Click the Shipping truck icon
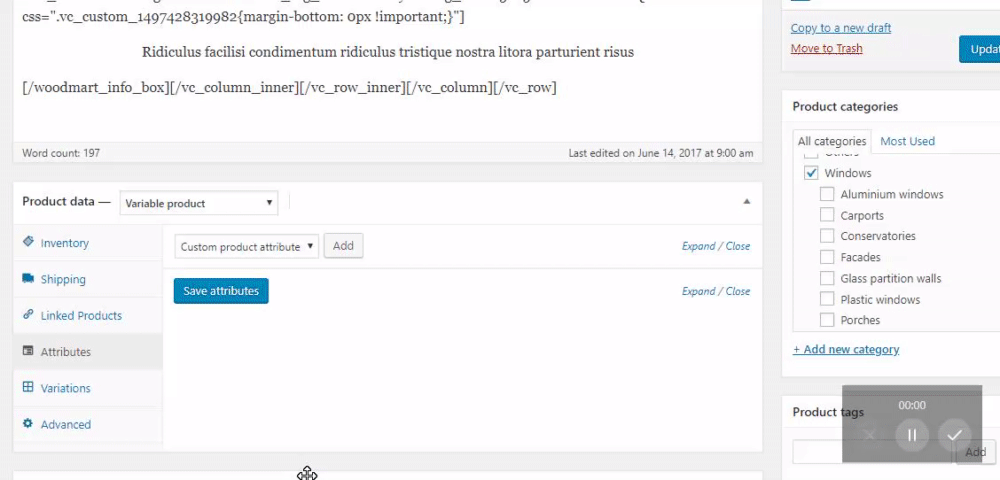The width and height of the screenshot is (1000, 480). [x=28, y=279]
